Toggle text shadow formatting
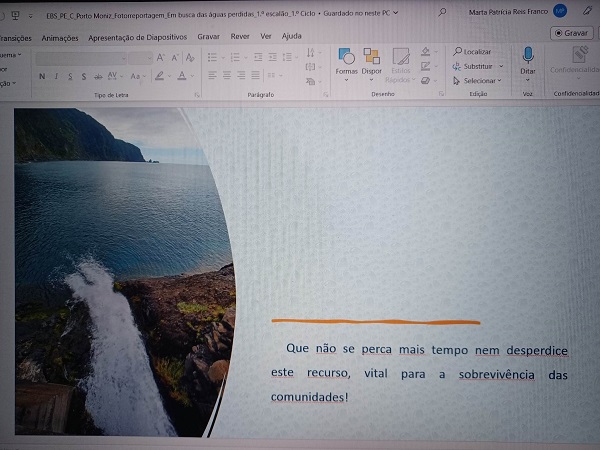600x450 pixels. [x=84, y=77]
